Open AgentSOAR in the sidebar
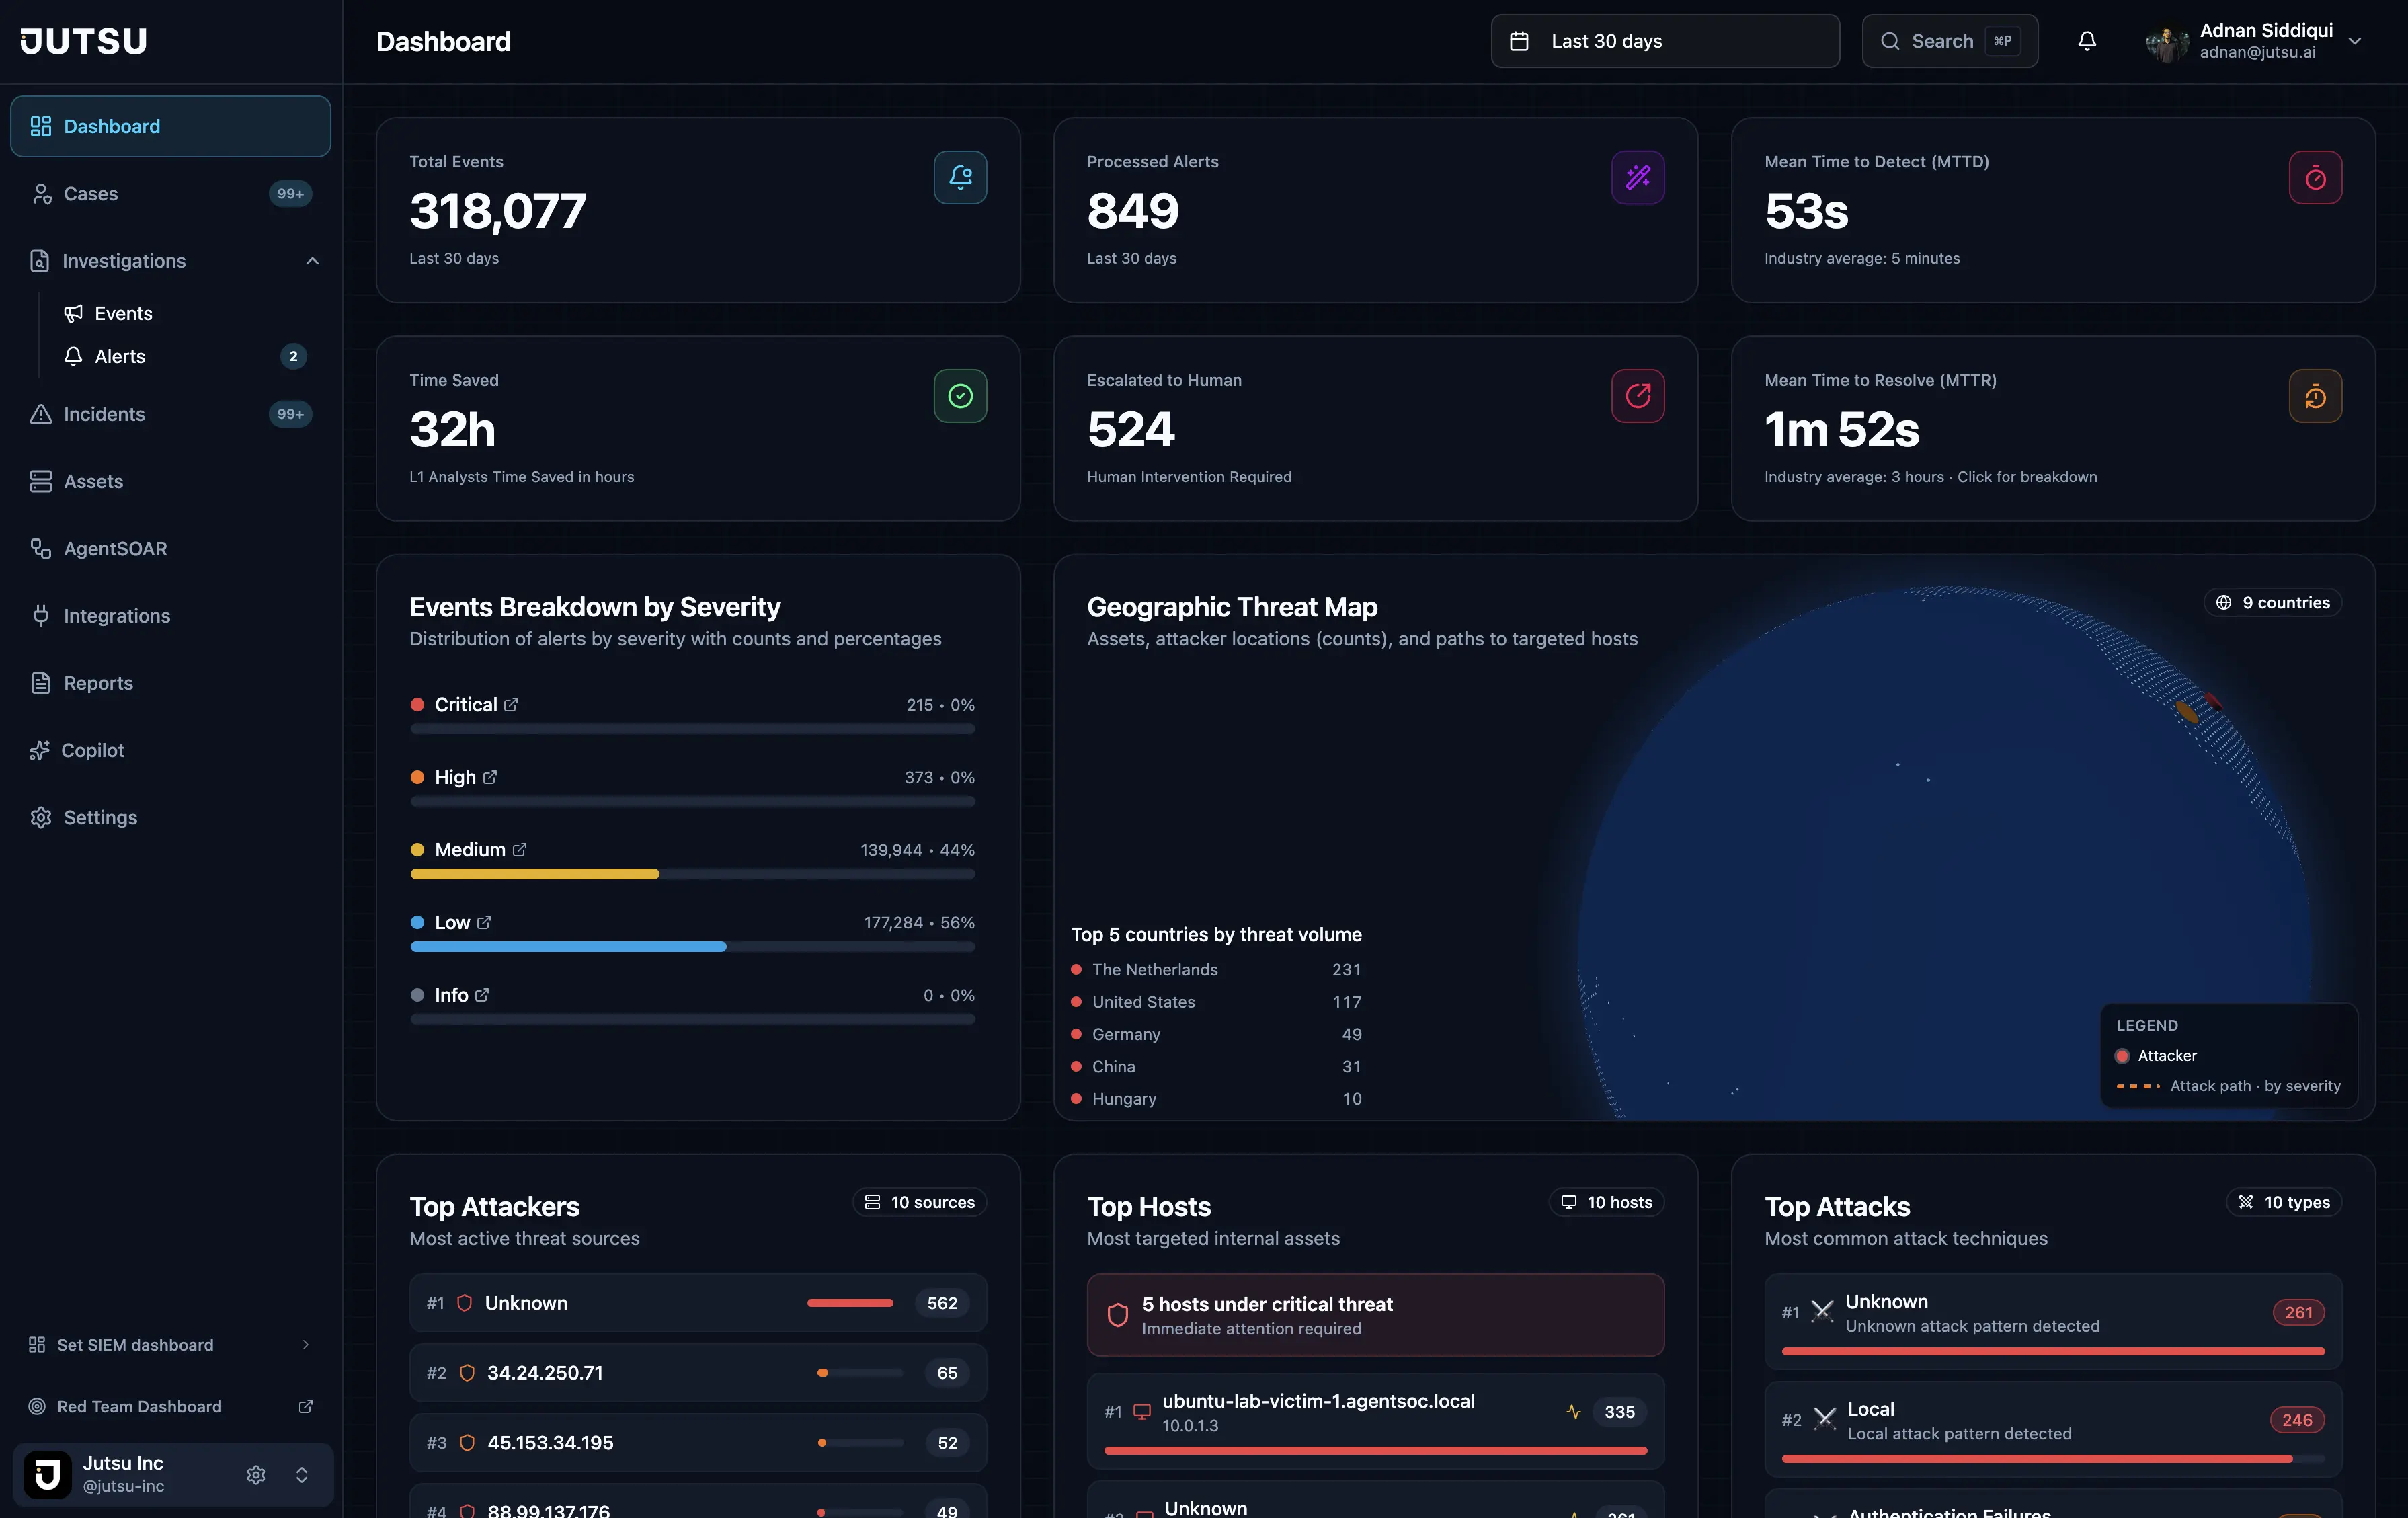This screenshot has height=1518, width=2408. click(x=170, y=549)
